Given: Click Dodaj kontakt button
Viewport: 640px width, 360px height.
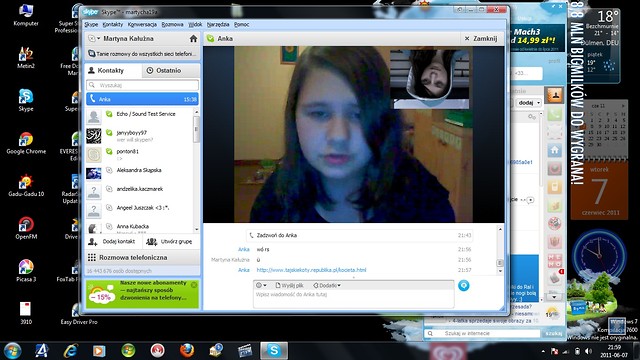Looking at the screenshot, I should (x=114, y=242).
